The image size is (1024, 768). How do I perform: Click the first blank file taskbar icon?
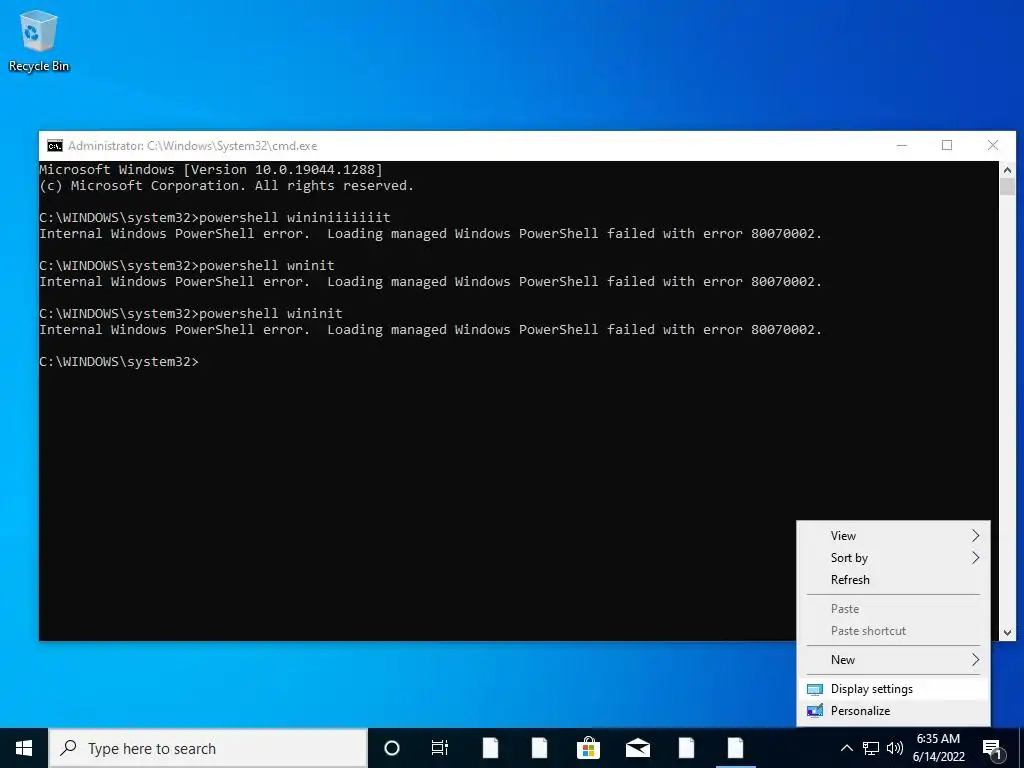[x=490, y=748]
